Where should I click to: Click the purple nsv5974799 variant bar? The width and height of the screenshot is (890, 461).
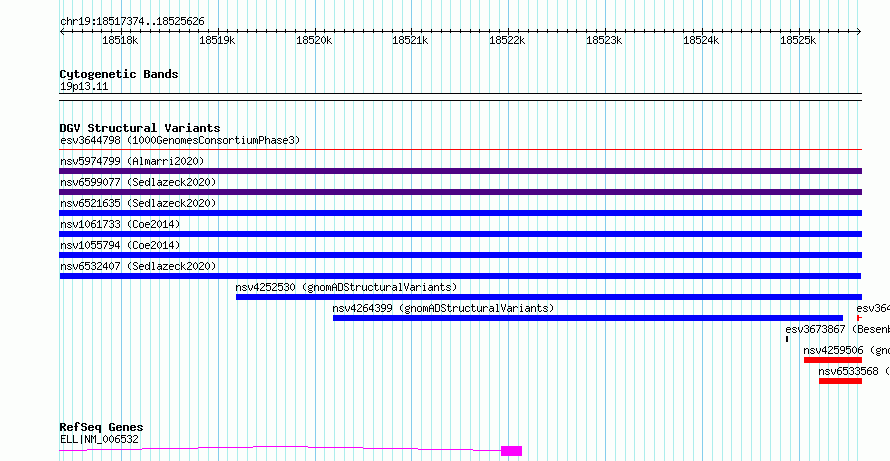pos(460,171)
